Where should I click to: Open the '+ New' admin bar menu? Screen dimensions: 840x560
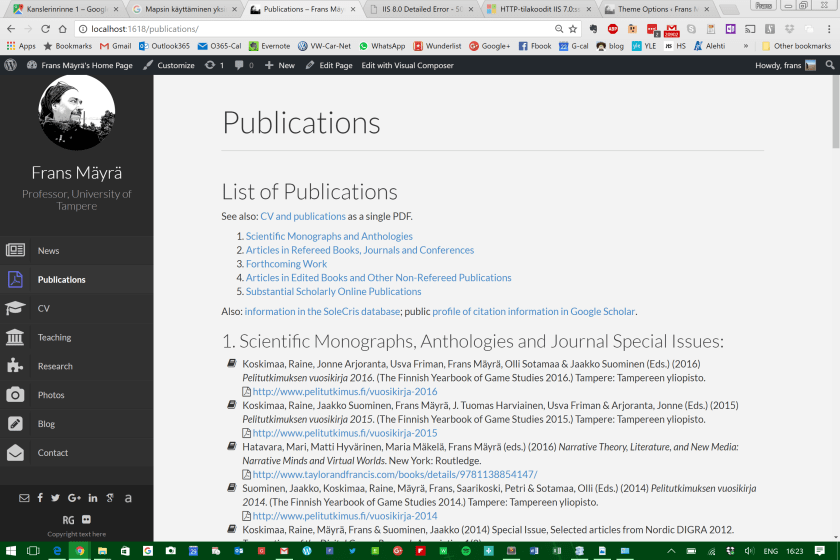coord(280,65)
